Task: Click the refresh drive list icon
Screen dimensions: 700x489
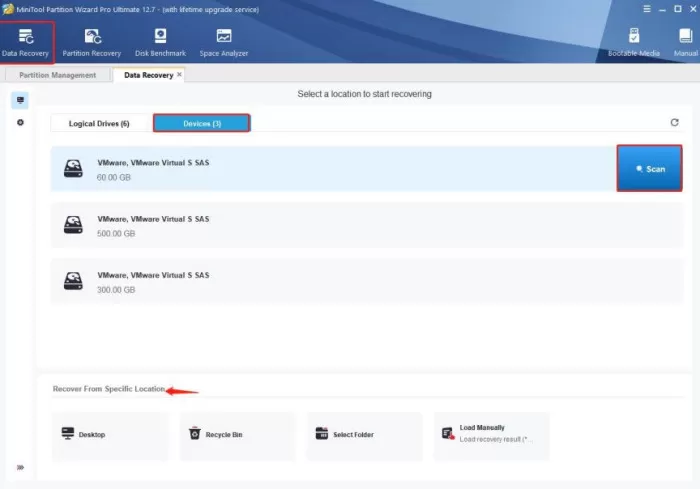Action: (675, 122)
